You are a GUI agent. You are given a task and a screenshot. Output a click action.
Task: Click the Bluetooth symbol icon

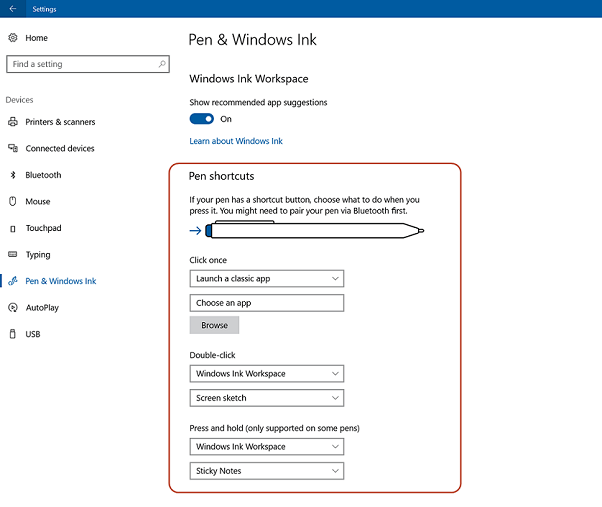(13, 175)
